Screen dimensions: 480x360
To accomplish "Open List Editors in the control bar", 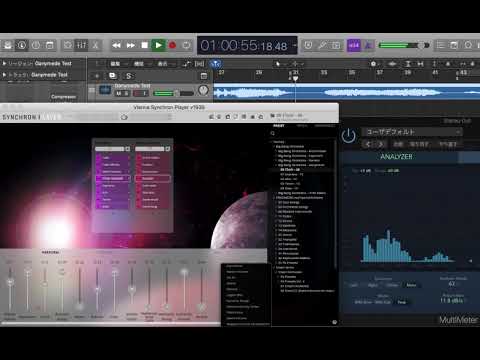I will 441,45.
